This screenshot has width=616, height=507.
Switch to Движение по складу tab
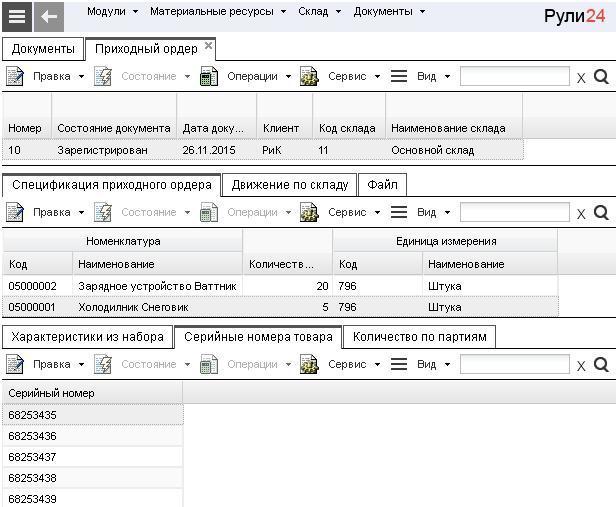click(290, 185)
